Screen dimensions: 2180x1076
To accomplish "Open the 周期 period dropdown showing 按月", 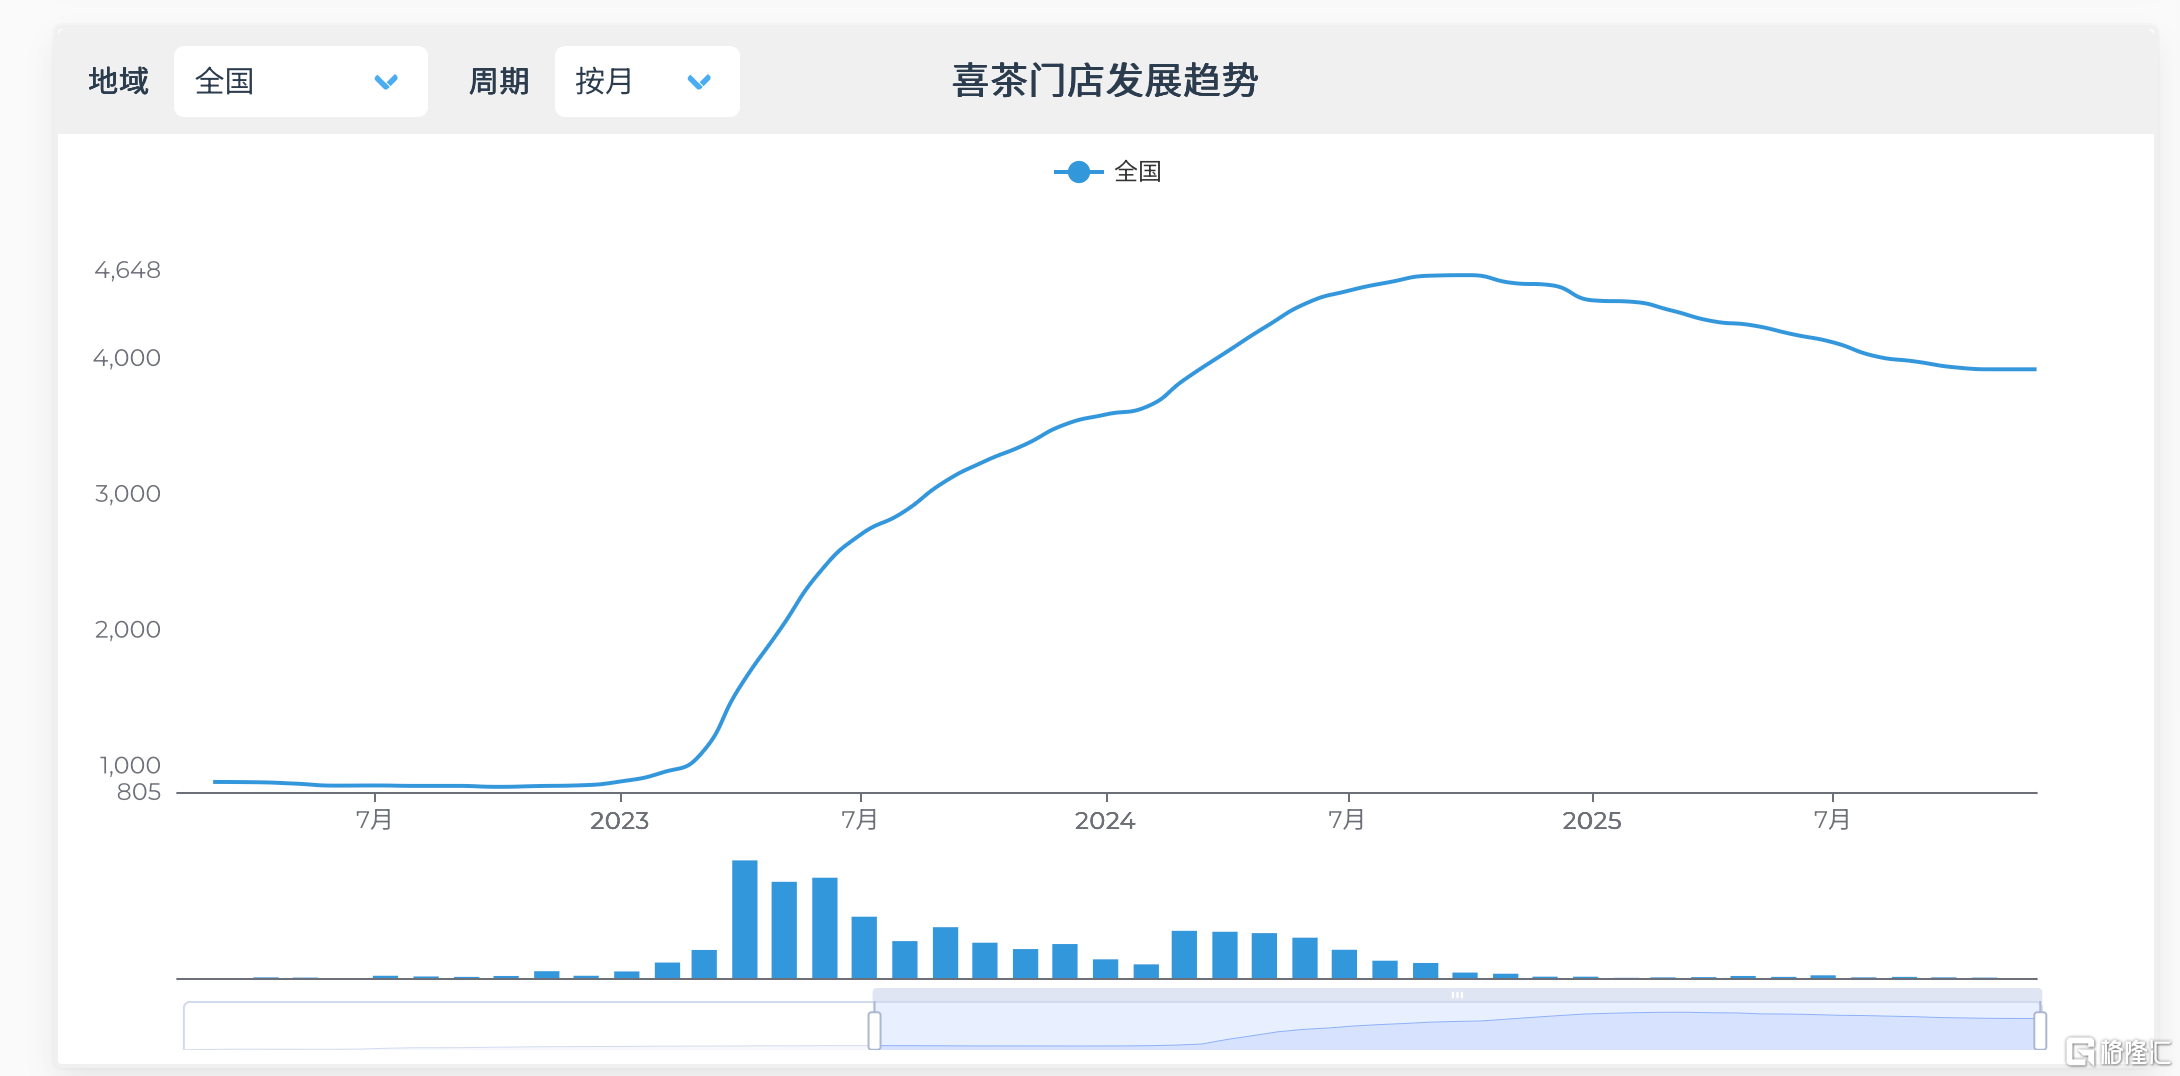I will click(647, 81).
